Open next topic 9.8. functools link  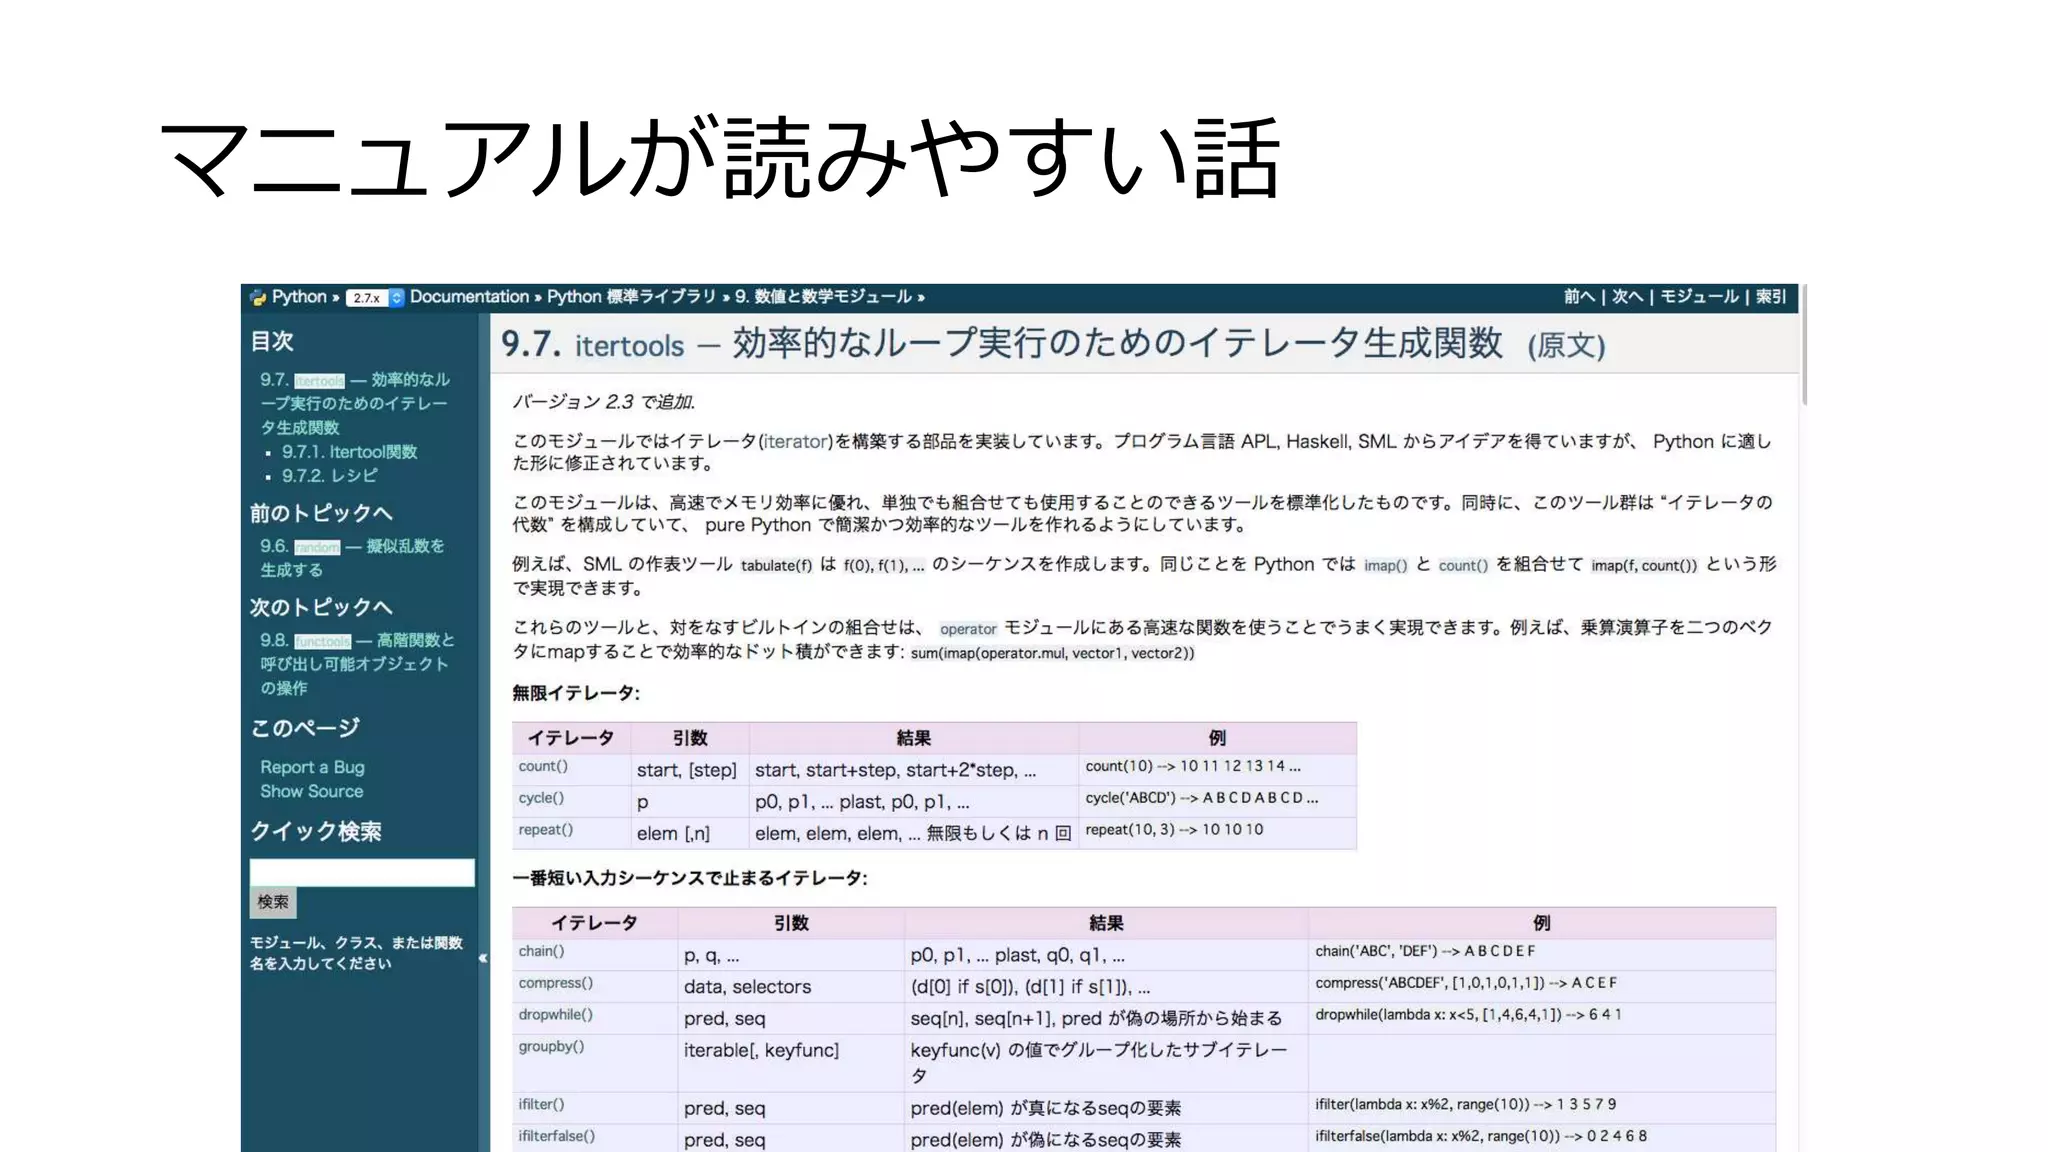pos(357,664)
